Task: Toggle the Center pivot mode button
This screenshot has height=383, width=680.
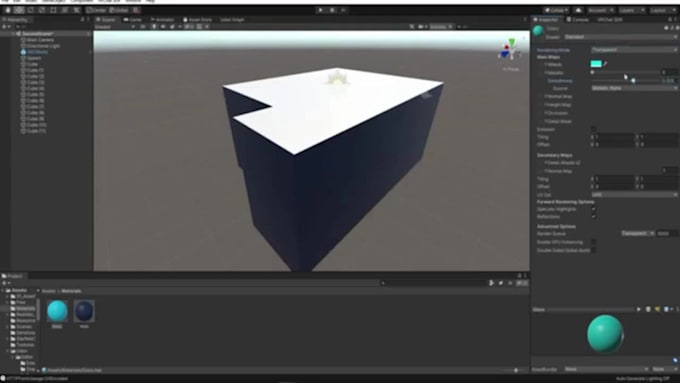Action: [96, 10]
